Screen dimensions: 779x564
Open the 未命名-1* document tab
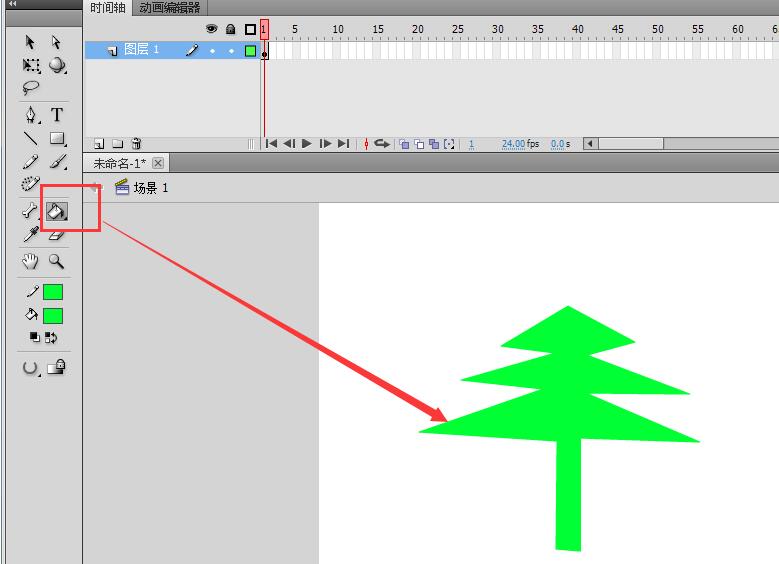[119, 163]
